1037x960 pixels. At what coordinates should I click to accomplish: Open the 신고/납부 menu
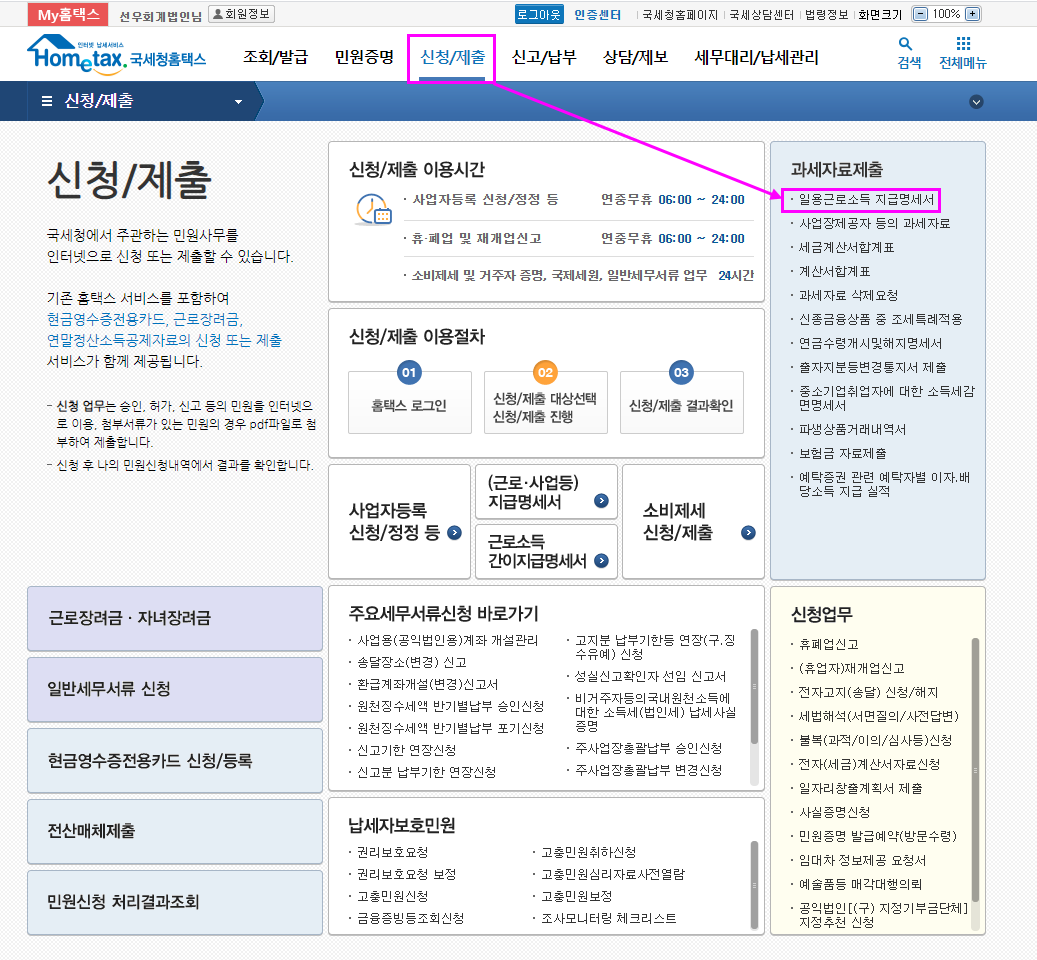pyautogui.click(x=544, y=58)
